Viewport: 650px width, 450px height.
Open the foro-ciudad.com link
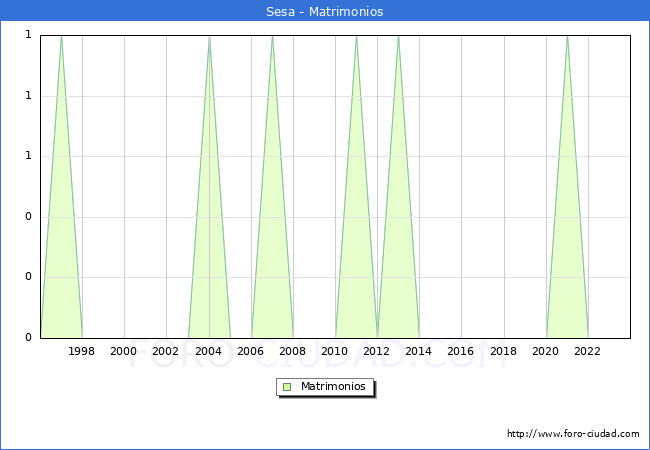pos(573,434)
